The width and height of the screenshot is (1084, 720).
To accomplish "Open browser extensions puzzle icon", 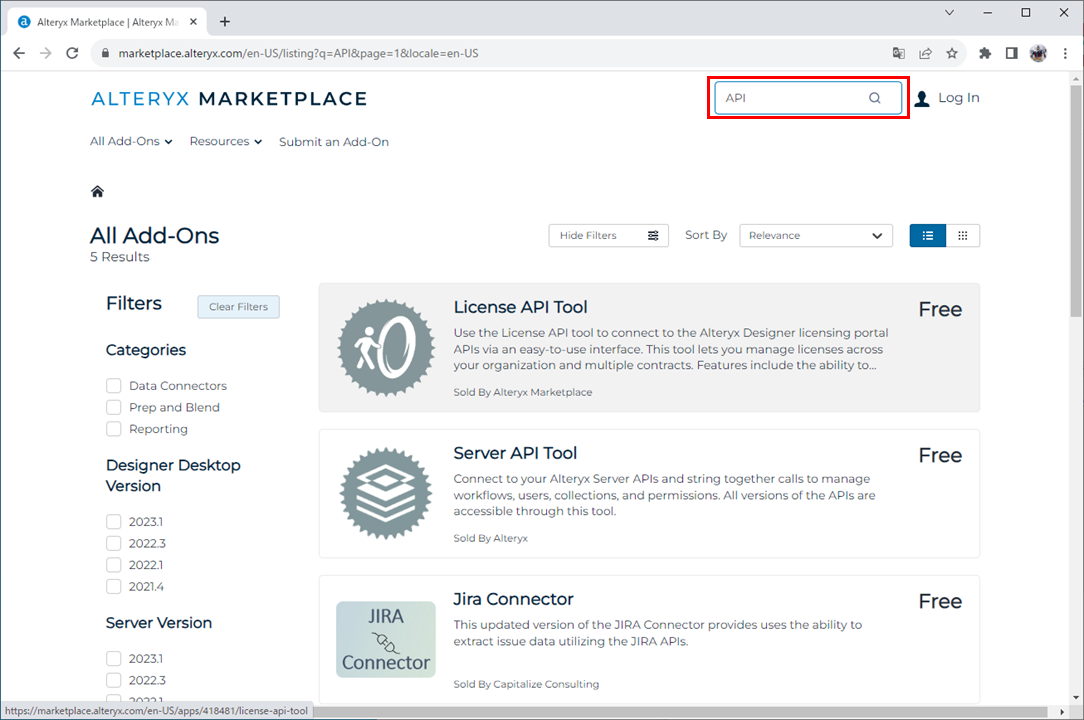I will tap(985, 53).
